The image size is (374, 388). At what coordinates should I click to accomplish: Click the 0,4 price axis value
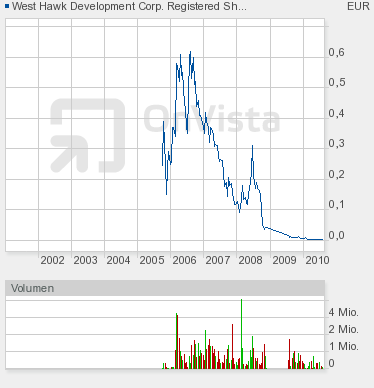click(336, 113)
